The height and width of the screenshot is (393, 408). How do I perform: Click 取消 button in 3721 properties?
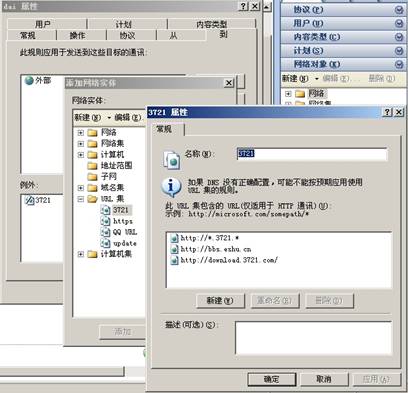[324, 379]
